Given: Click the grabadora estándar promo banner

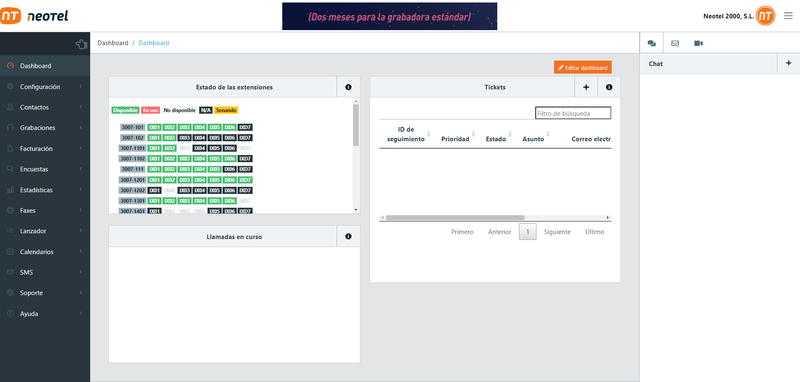Looking at the screenshot, I should coord(389,16).
